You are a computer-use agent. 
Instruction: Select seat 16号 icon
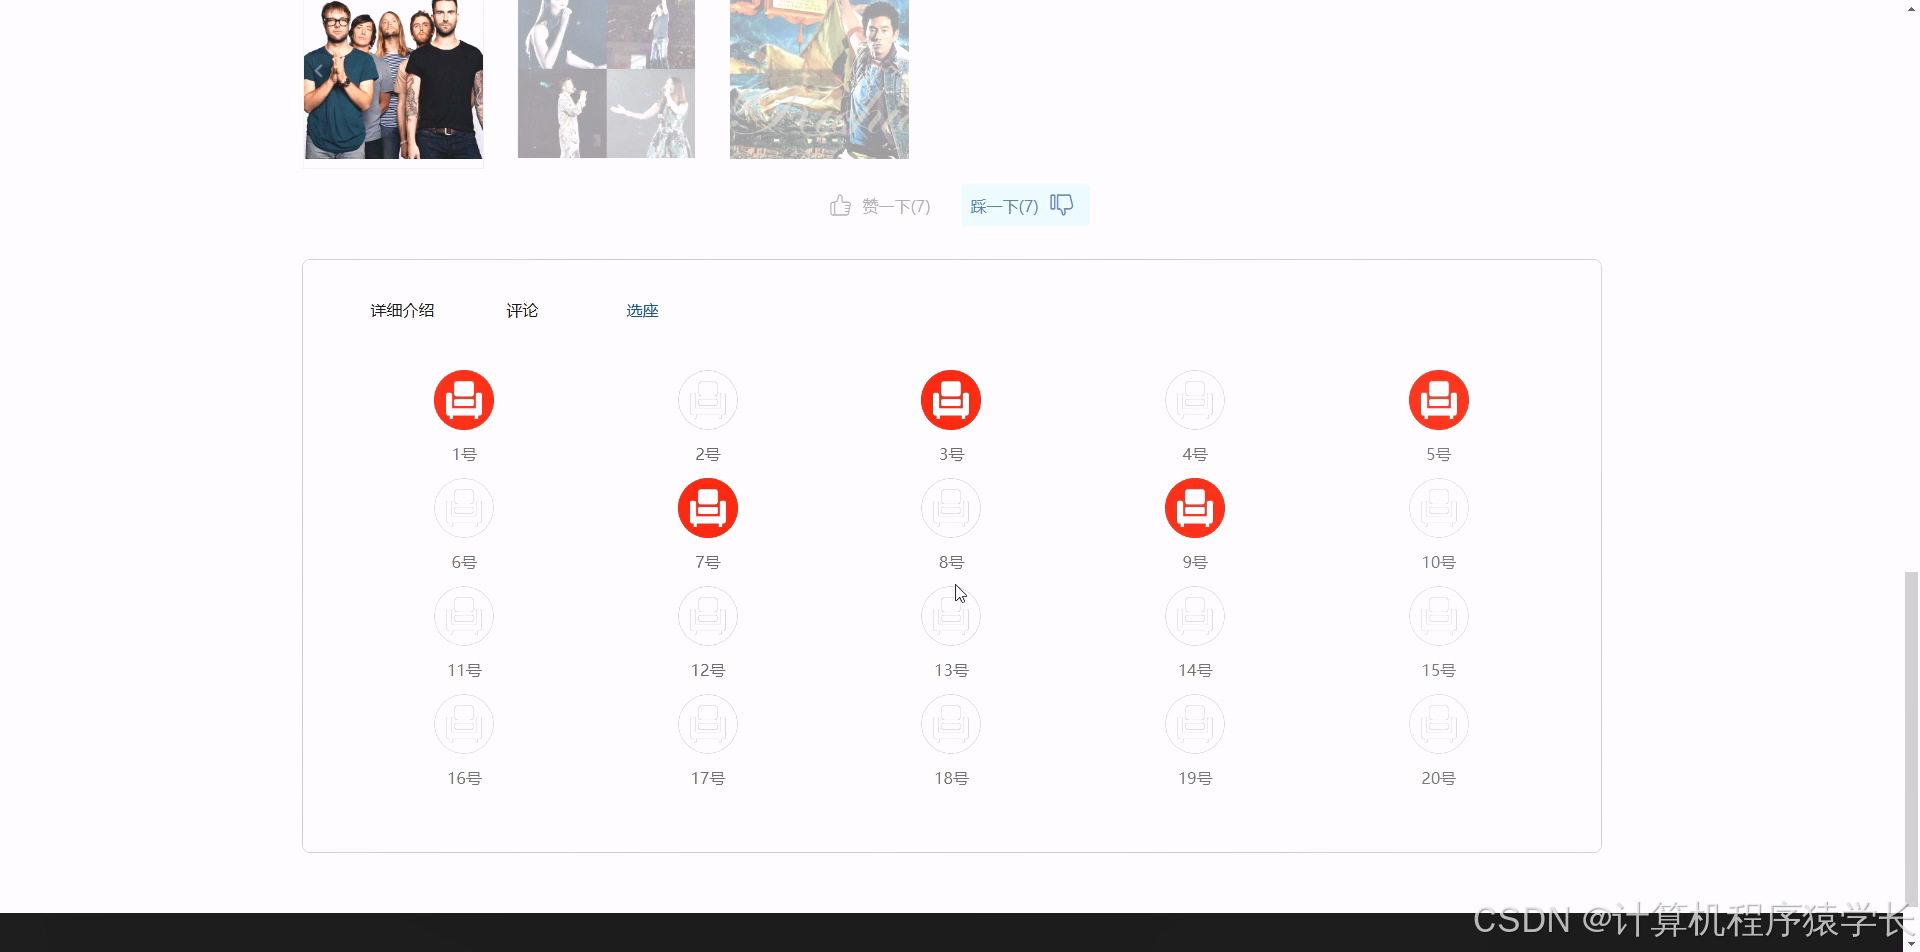point(464,724)
